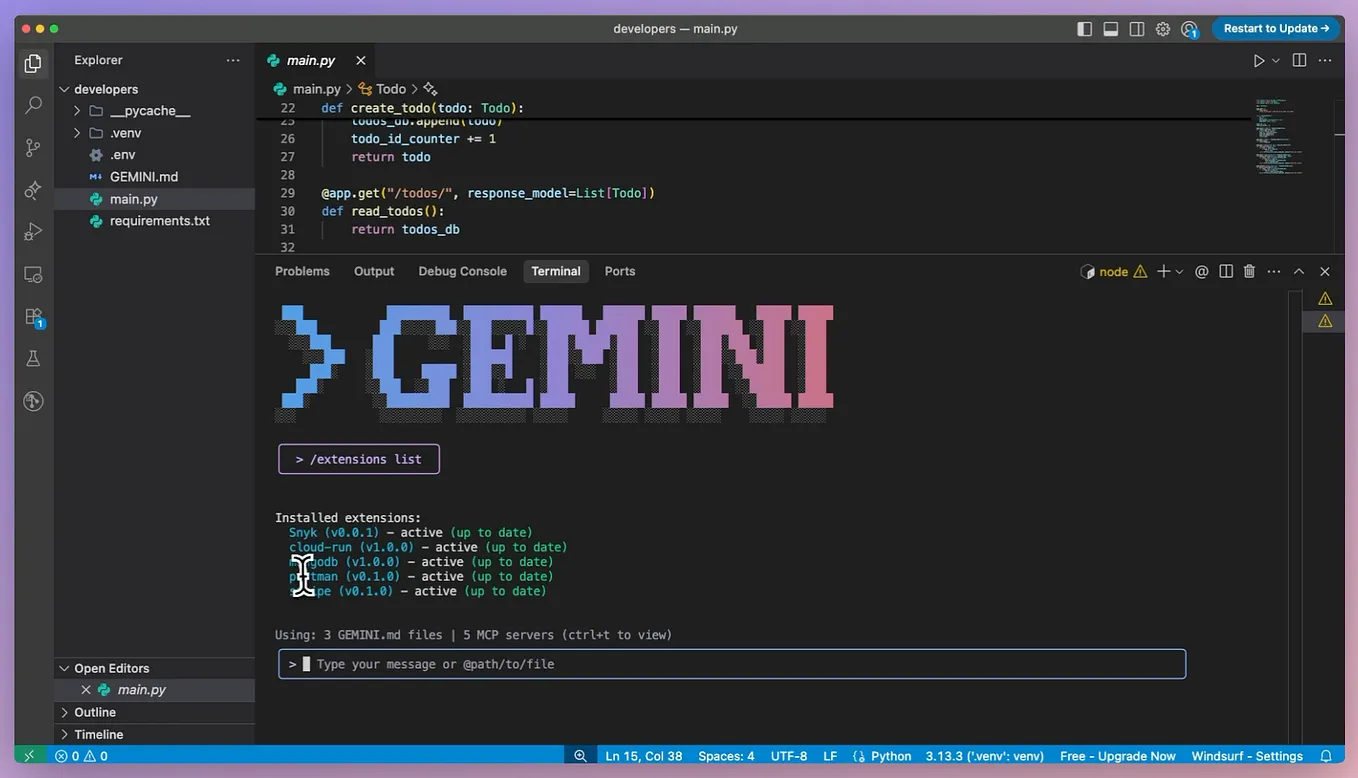The width and height of the screenshot is (1358, 778).
Task: Open the Testing flask view
Action: click(33, 358)
